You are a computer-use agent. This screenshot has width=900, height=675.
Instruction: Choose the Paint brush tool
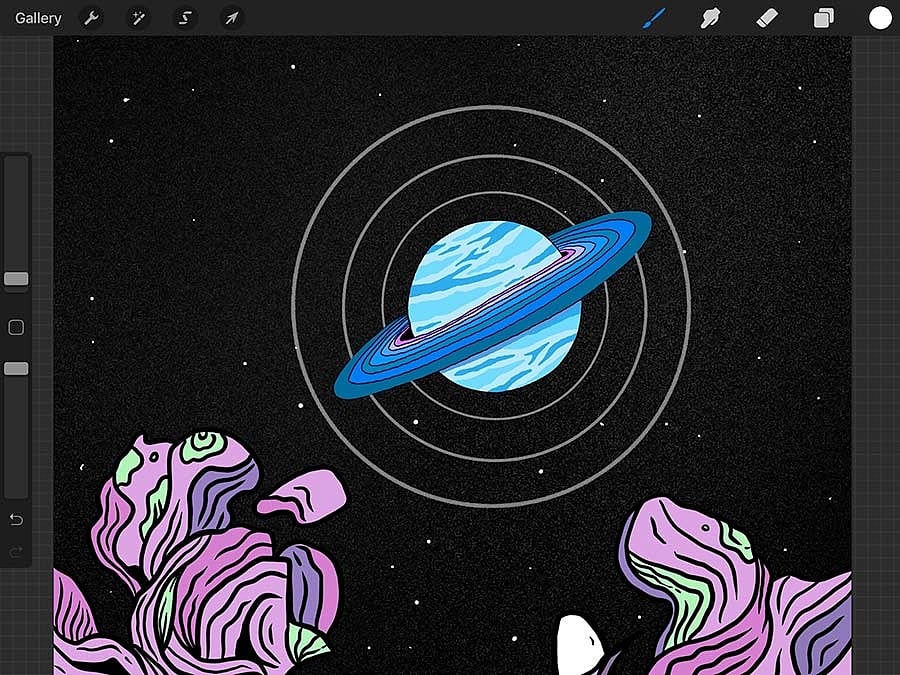655,17
